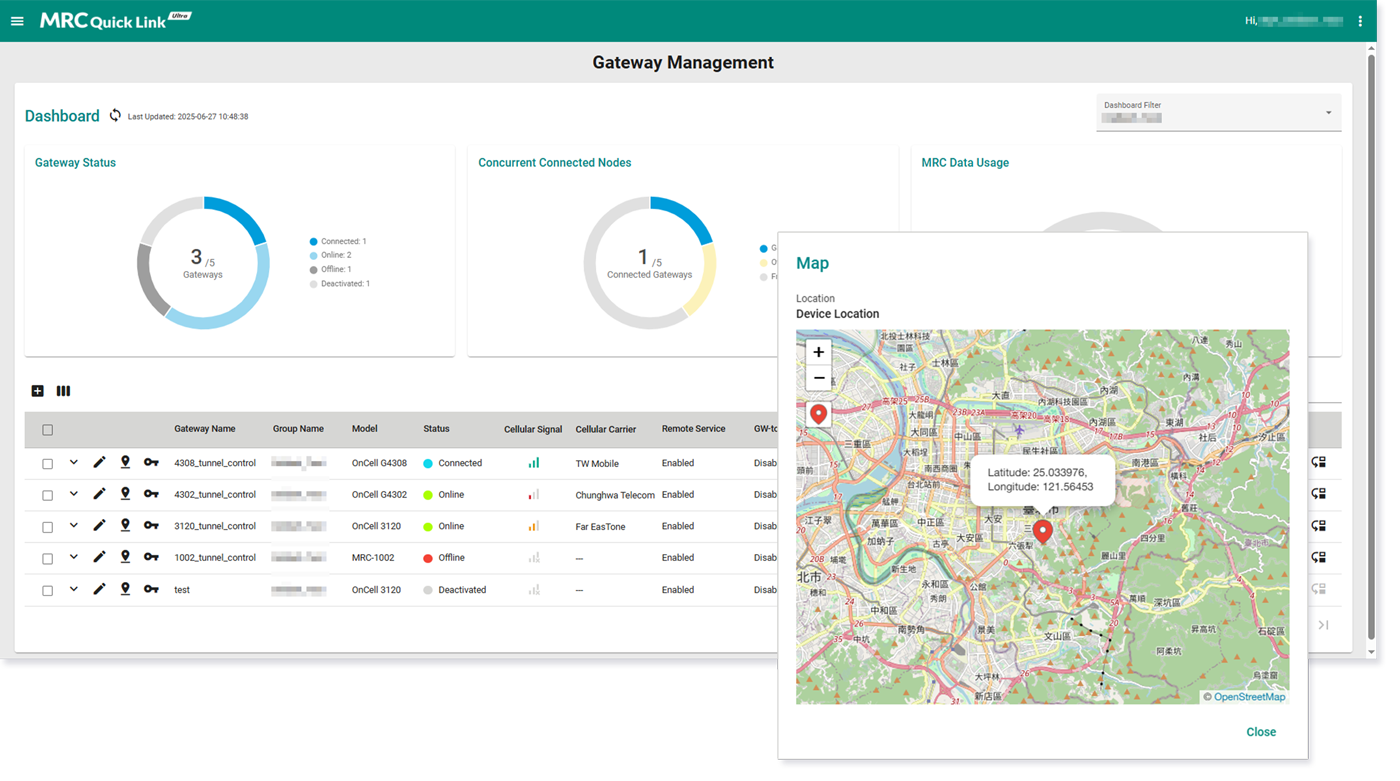Click the dashboard refresh icon
1400x781 pixels.
click(115, 116)
